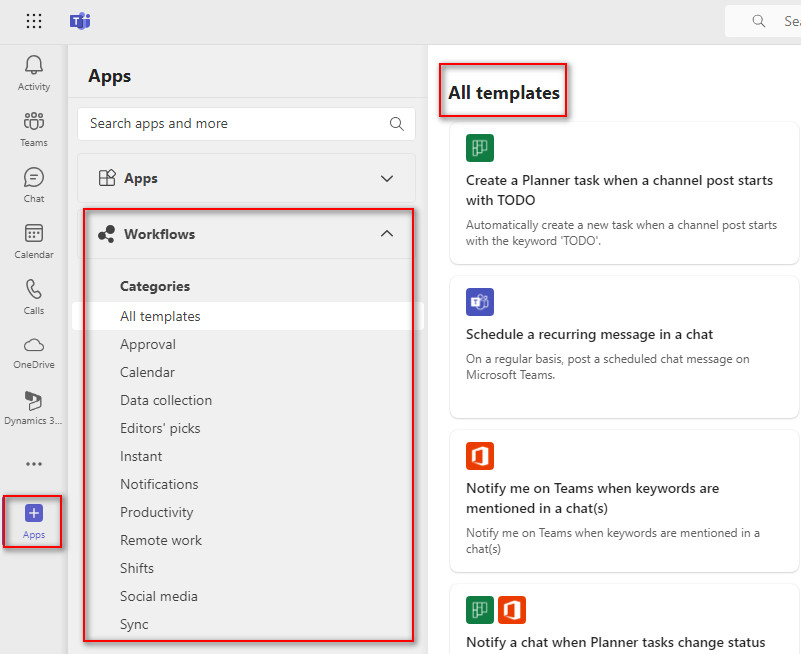
Task: Click the Workflows share-nodes icon
Action: tap(107, 234)
